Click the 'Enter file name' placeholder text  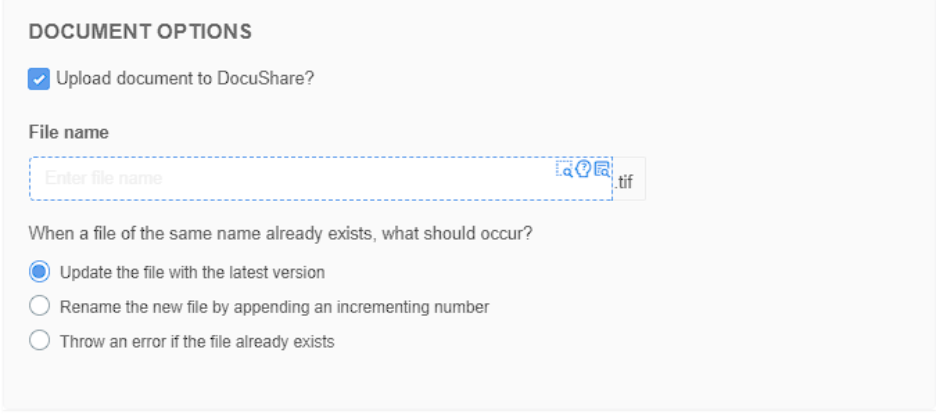[x=103, y=178]
